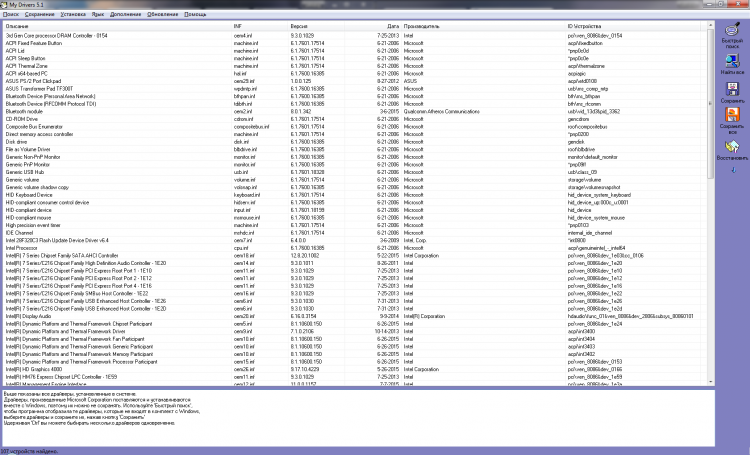
Task: Select the ACPI Lid row
Action: [354, 51]
